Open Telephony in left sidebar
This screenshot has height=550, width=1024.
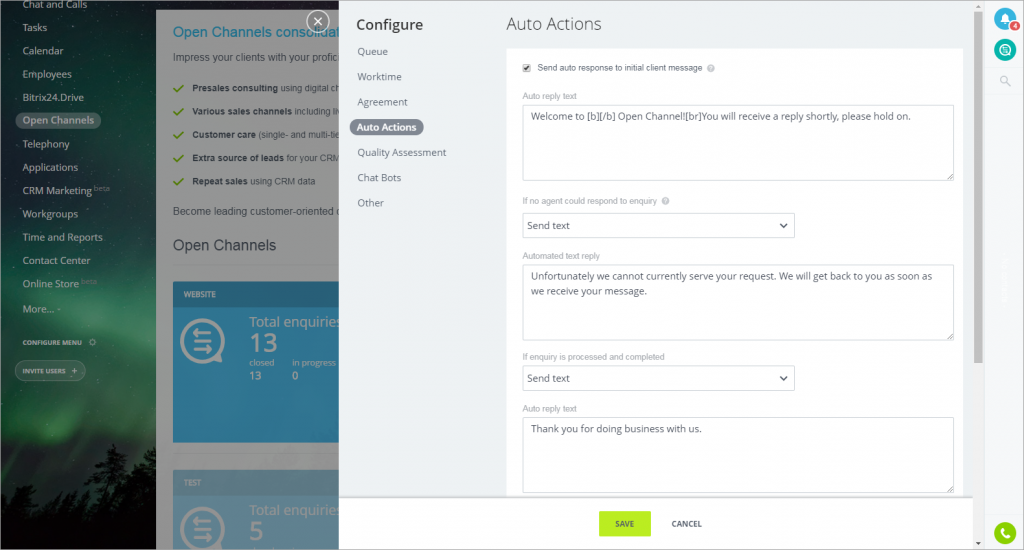pos(46,144)
